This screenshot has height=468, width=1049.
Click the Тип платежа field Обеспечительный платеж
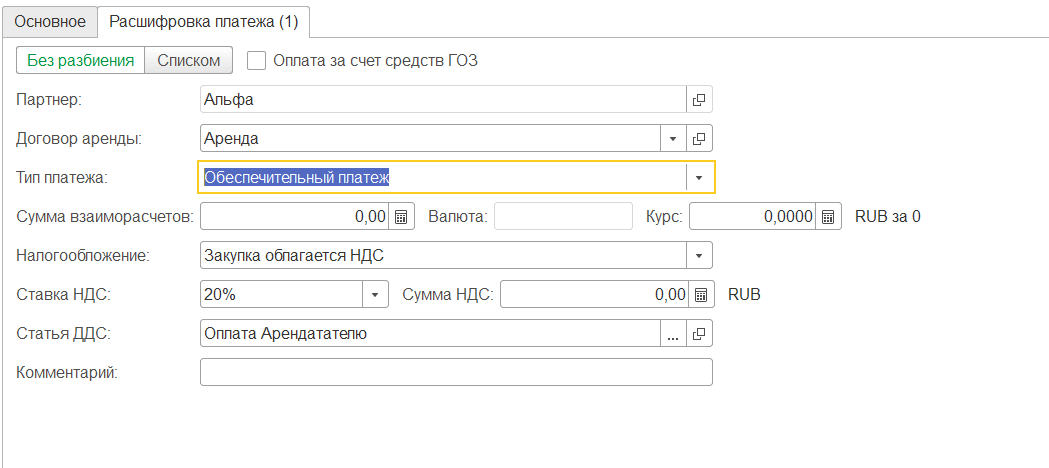pyautogui.click(x=443, y=177)
